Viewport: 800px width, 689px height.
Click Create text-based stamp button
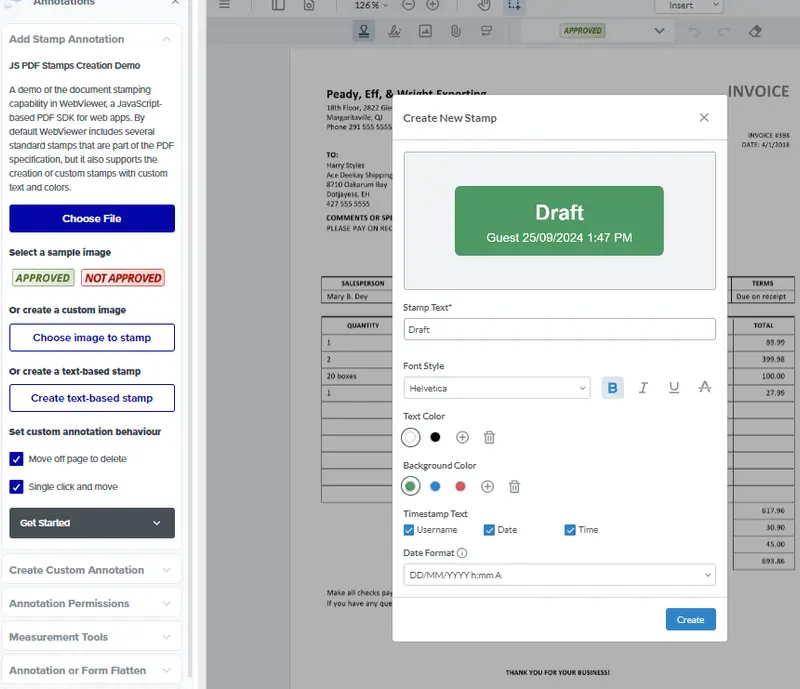92,398
